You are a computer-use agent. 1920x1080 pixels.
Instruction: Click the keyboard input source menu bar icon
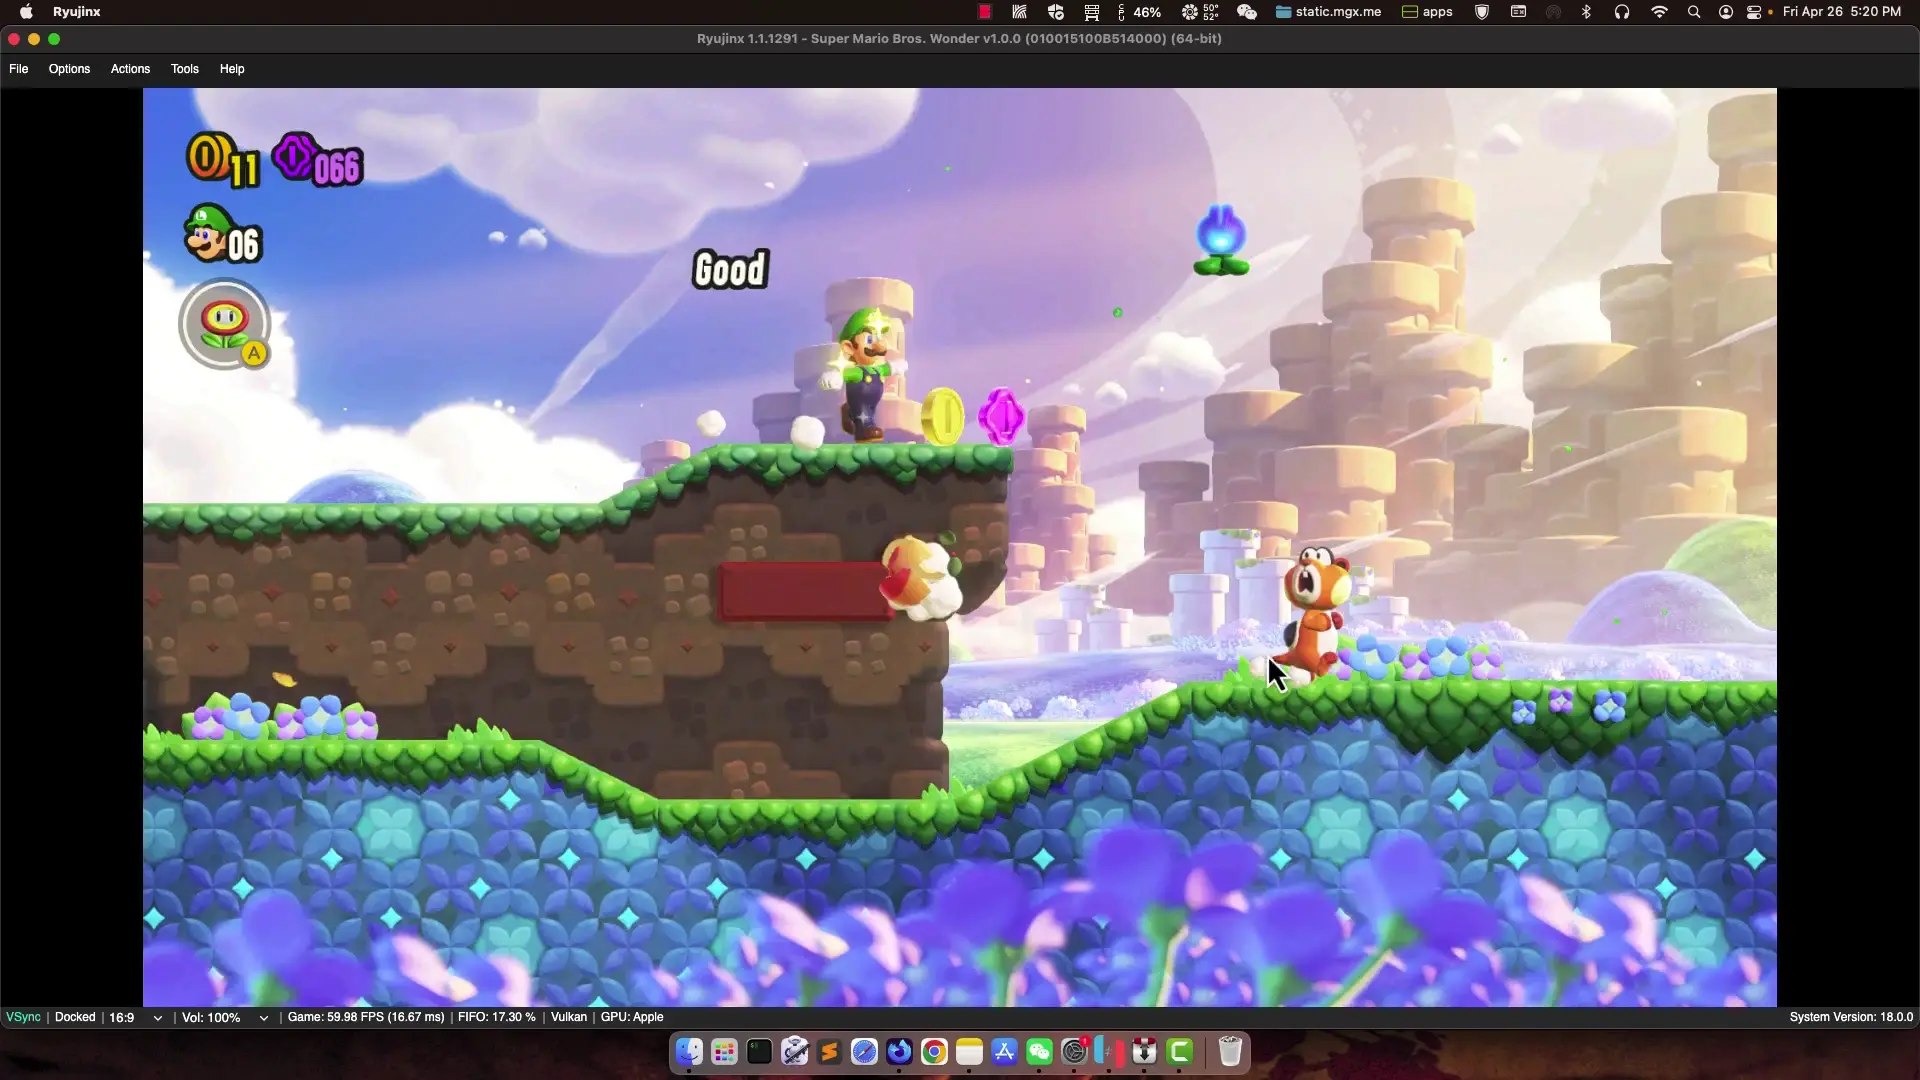[x=1518, y=12]
